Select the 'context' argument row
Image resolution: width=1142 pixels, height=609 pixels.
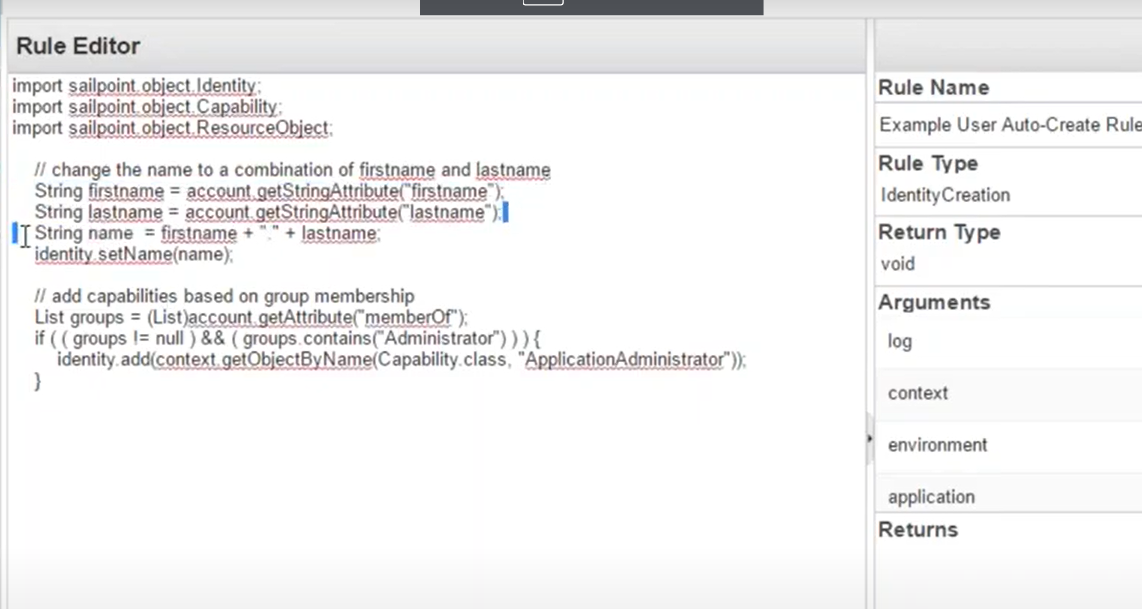(1009, 393)
